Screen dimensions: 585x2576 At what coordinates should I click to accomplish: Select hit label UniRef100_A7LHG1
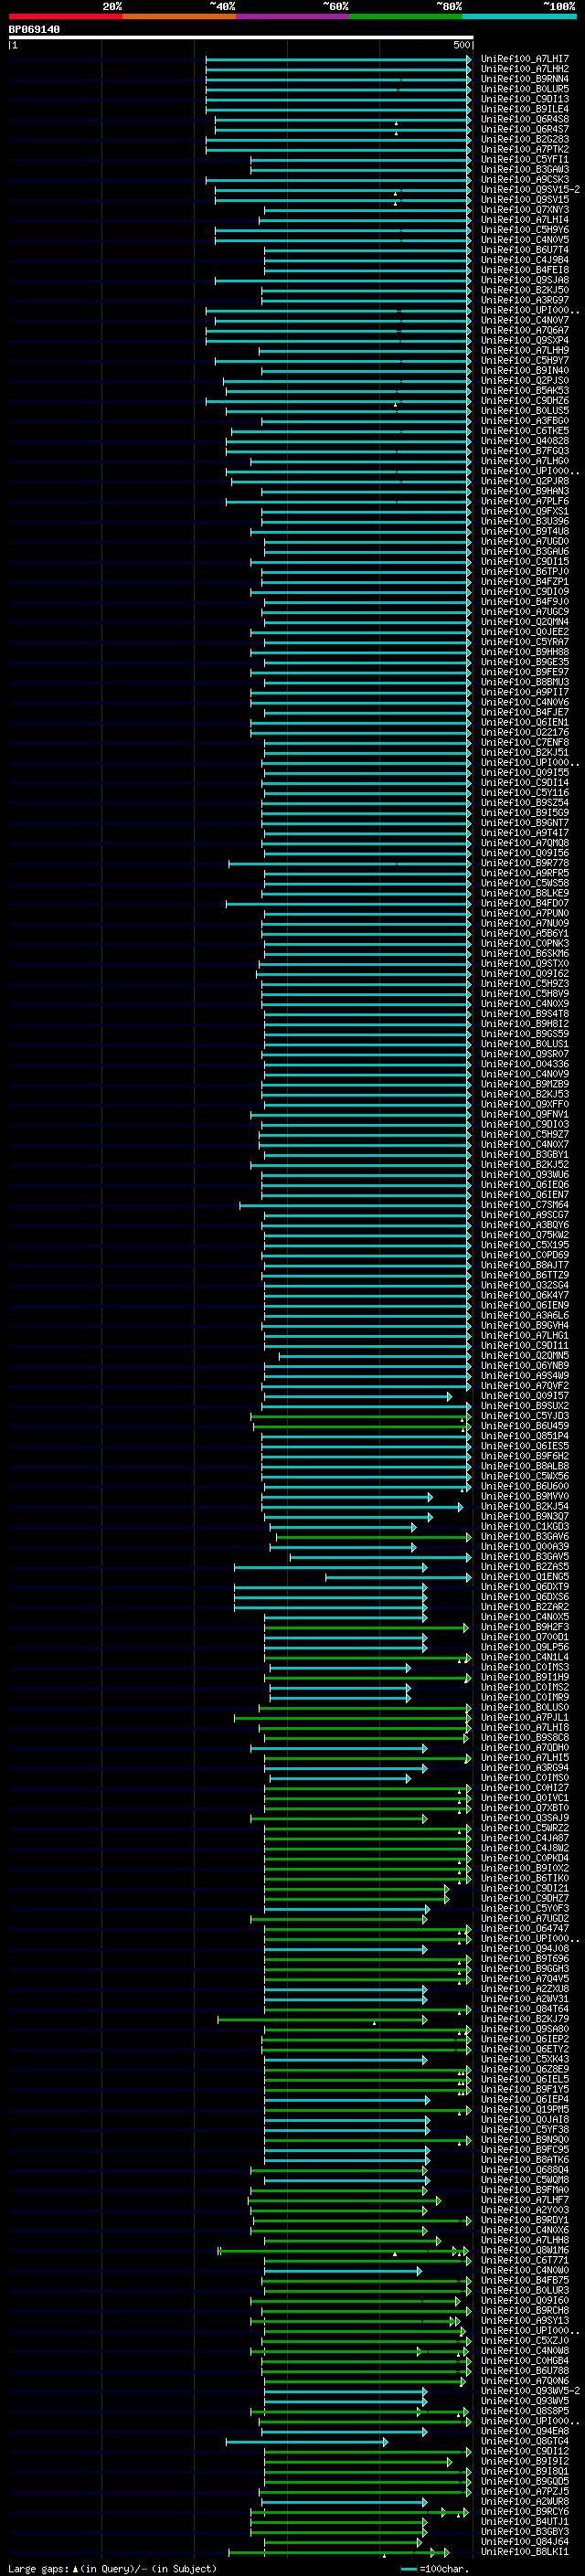pos(524,1335)
